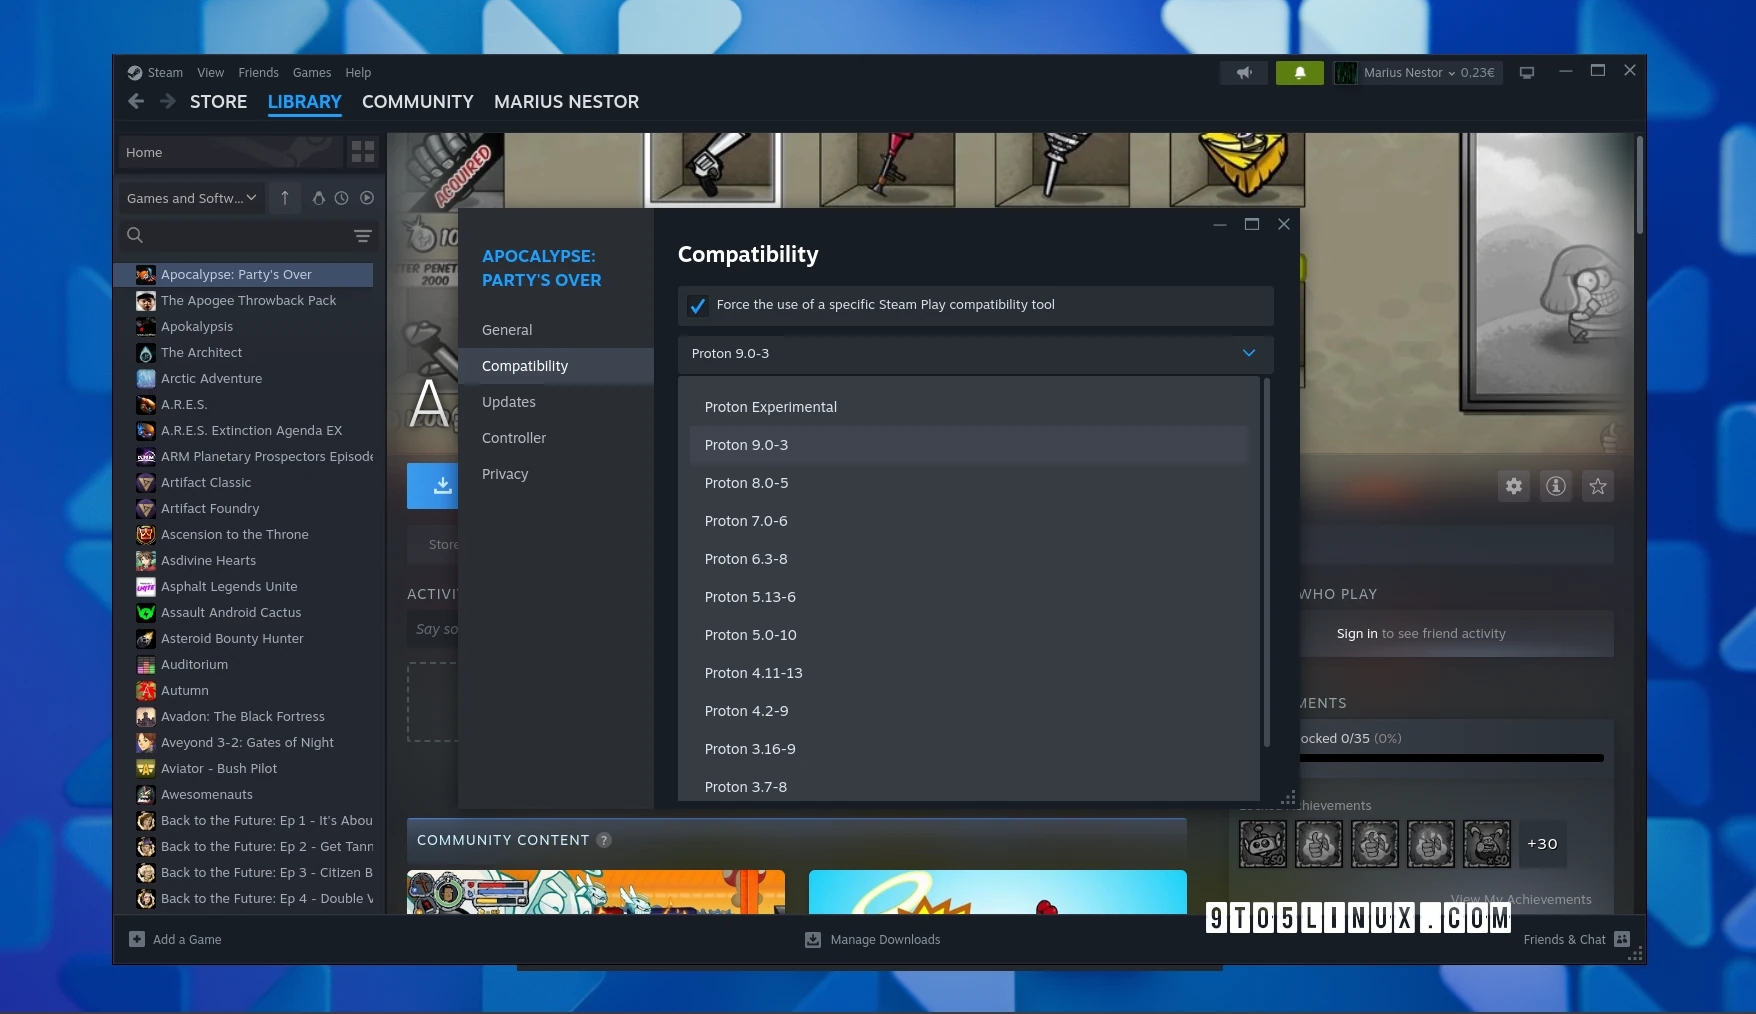
Task: Uncheck Force the use of Steam Play compatibility tool
Action: pos(697,306)
